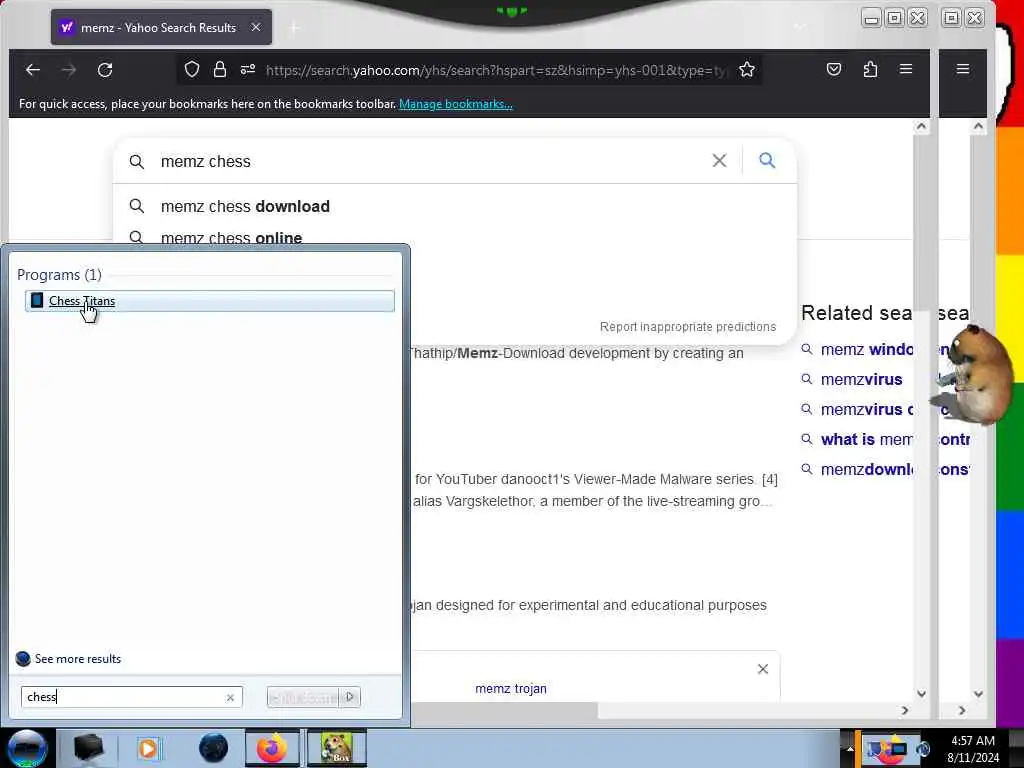Select the memz - Yahoo Search Results tab
The height and width of the screenshot is (768, 1024).
click(161, 27)
